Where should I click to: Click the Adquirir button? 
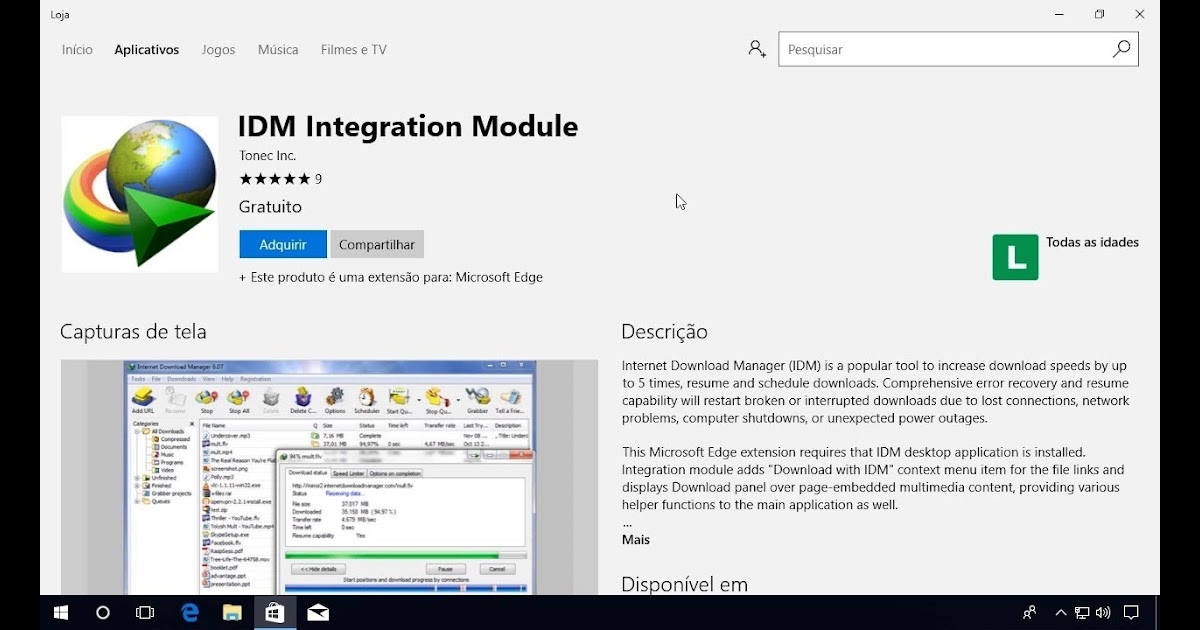[x=283, y=244]
